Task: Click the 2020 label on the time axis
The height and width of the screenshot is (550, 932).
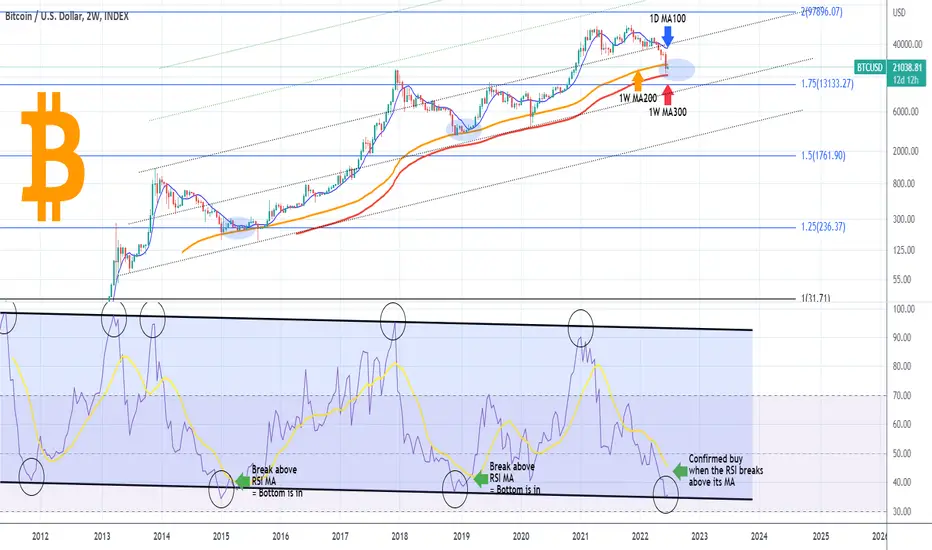Action: (x=521, y=536)
